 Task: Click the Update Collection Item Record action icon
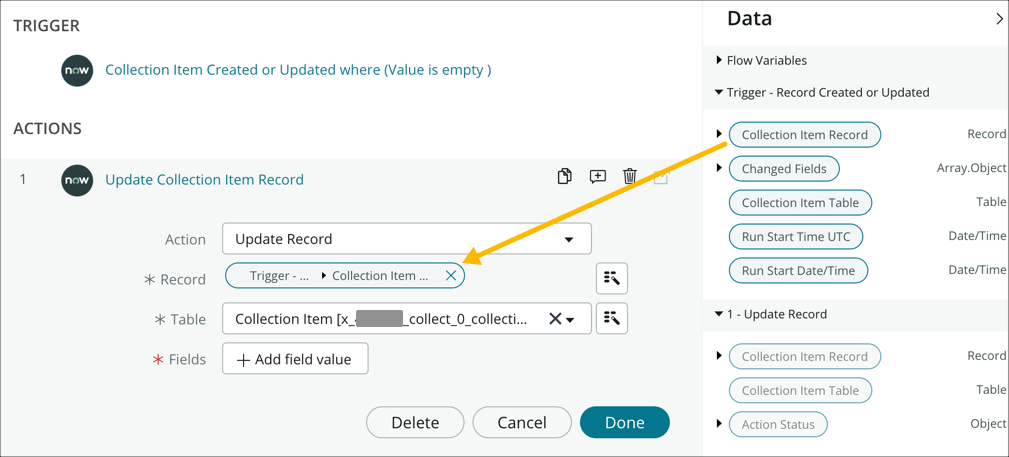(77, 180)
